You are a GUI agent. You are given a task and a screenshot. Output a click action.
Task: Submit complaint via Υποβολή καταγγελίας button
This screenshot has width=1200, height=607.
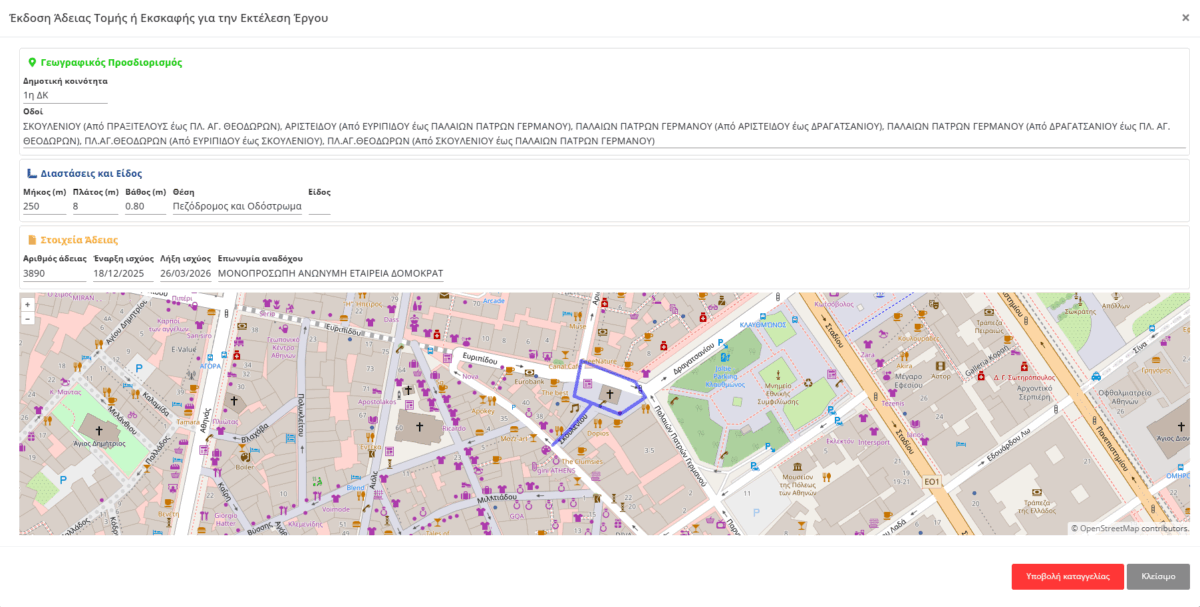click(1067, 576)
